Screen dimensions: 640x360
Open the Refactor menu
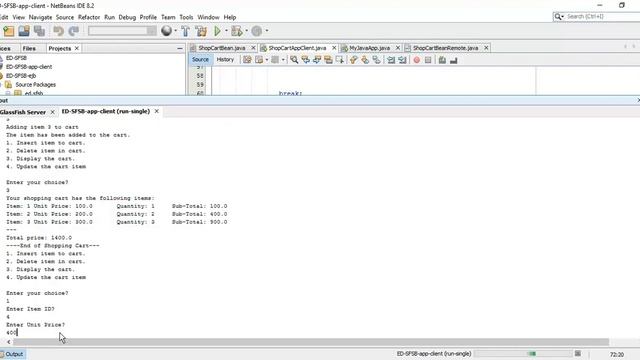(x=89, y=17)
